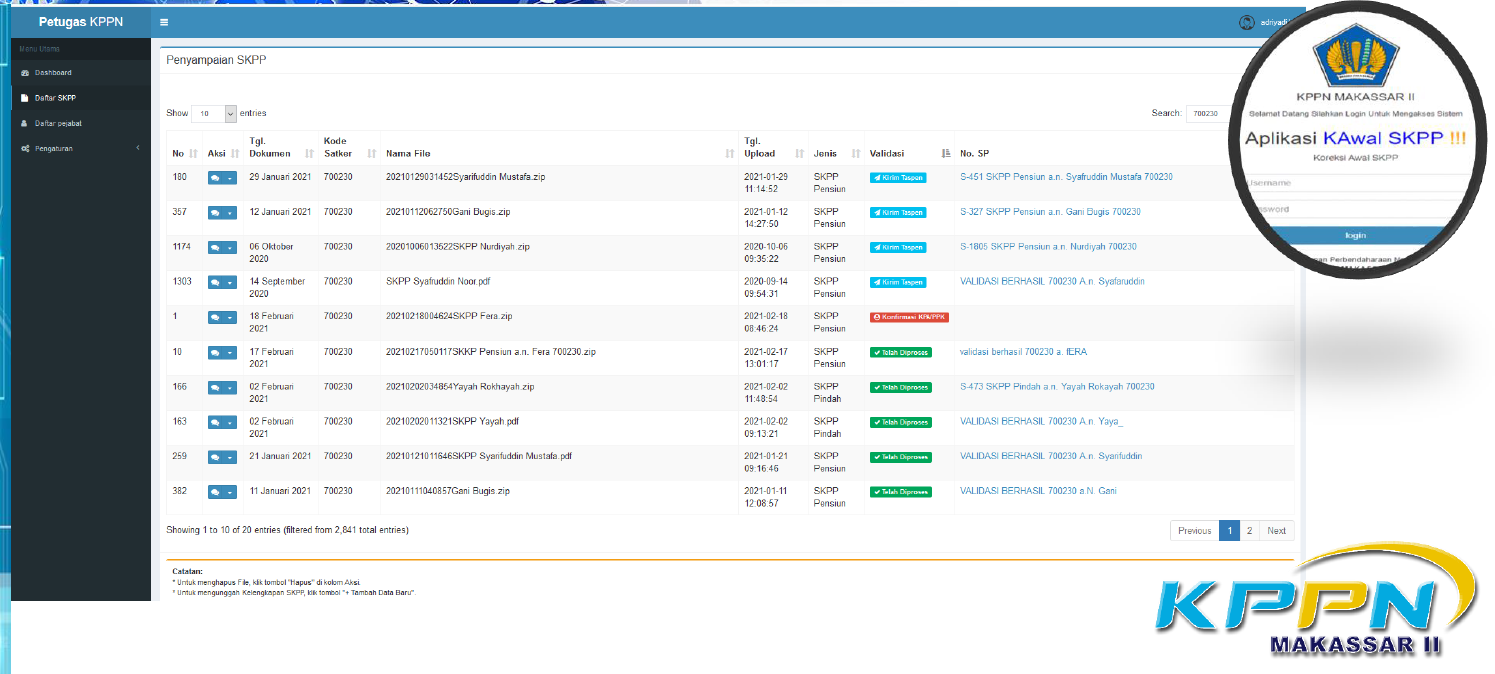Click file name 20210111040857Gani Bugis.zip

pyautogui.click(x=448, y=492)
